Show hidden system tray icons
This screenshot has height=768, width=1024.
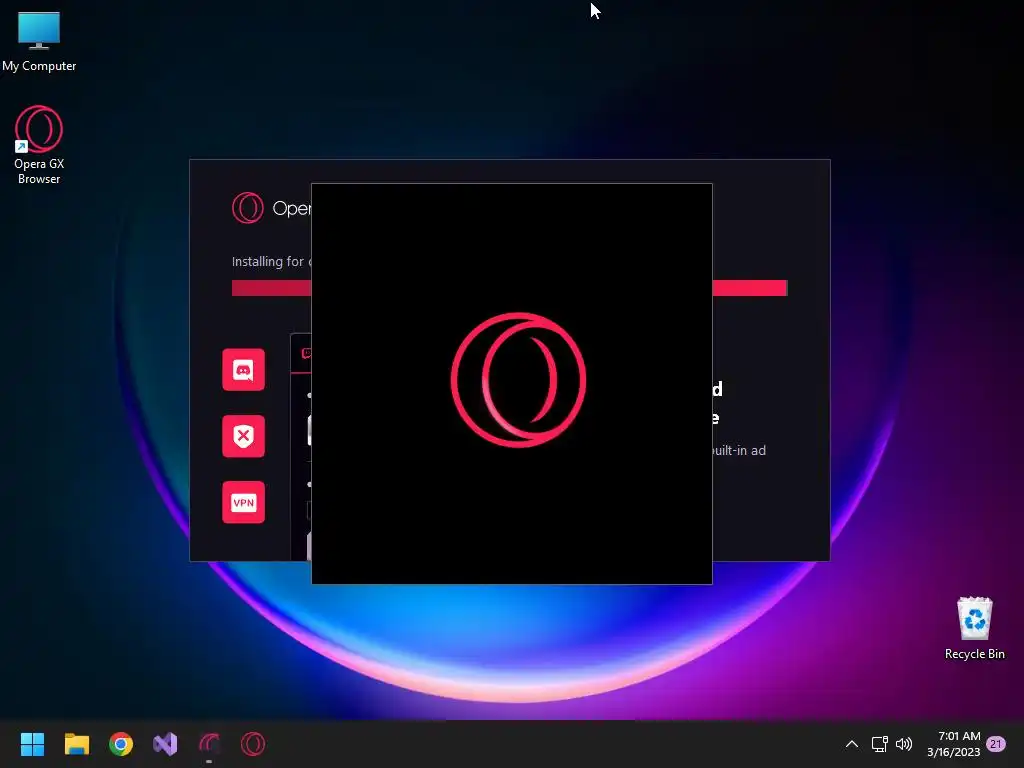tap(852, 744)
